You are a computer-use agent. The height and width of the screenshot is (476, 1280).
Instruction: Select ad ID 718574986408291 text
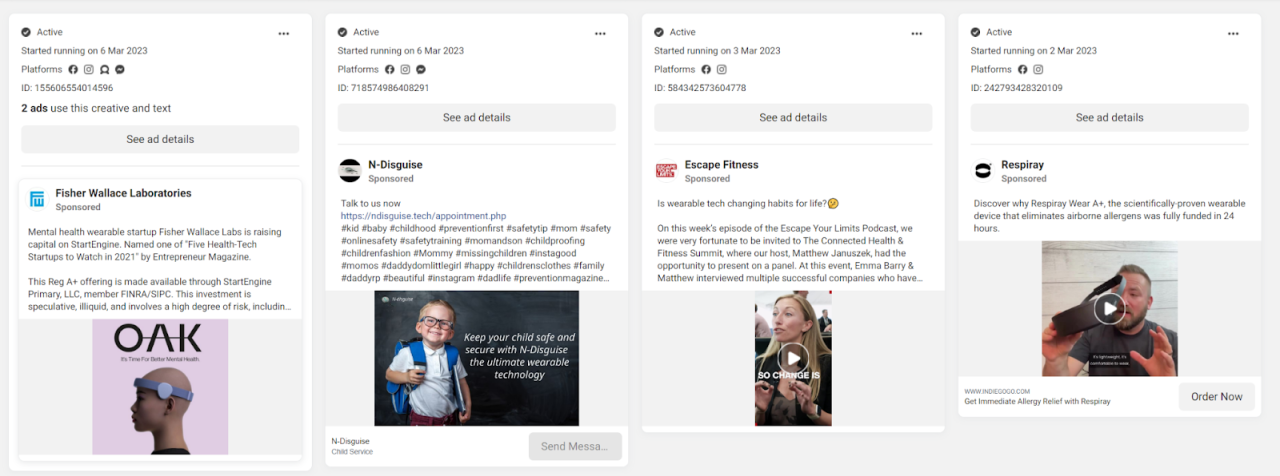383,88
